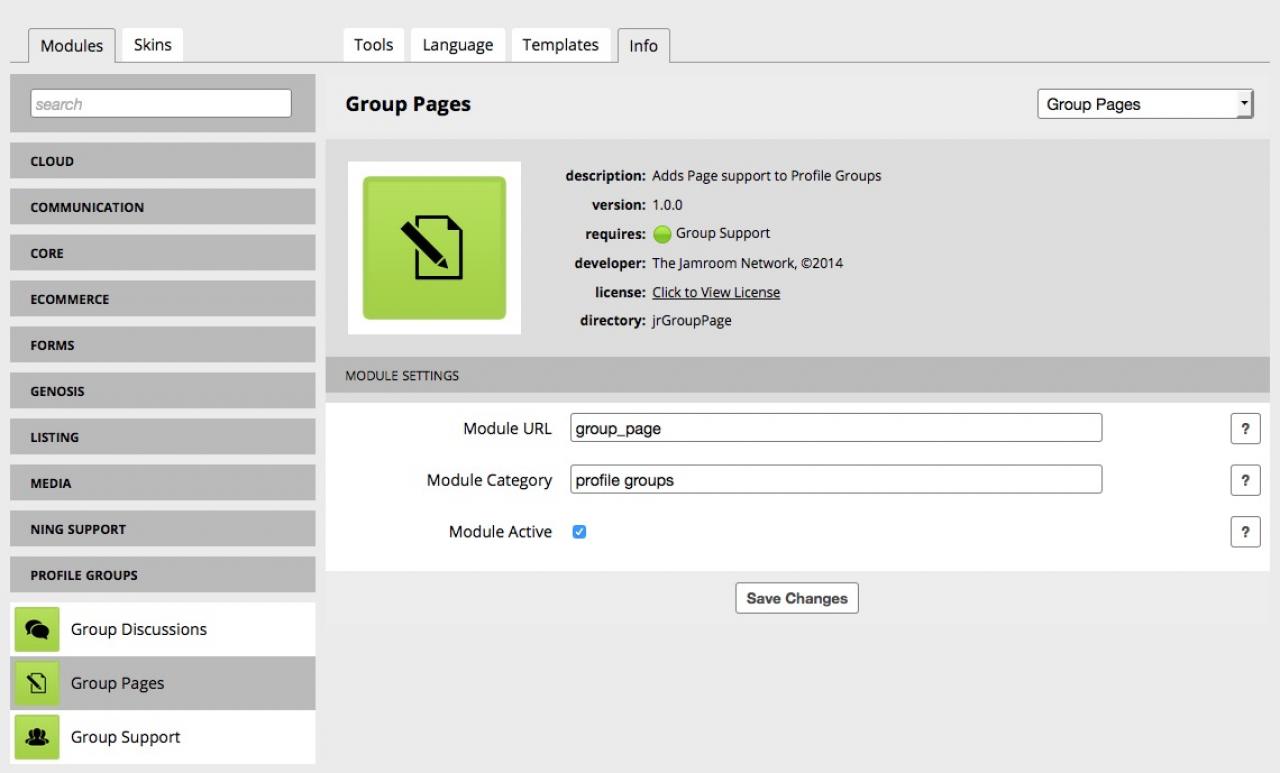This screenshot has height=773, width=1280.
Task: Open help for Module URL field
Action: 1244,429
